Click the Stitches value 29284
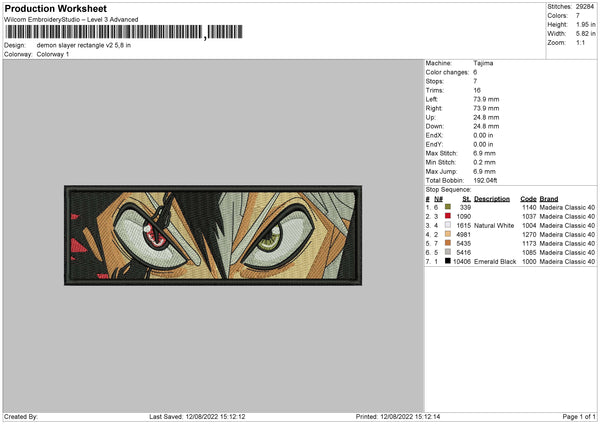 [x=585, y=7]
